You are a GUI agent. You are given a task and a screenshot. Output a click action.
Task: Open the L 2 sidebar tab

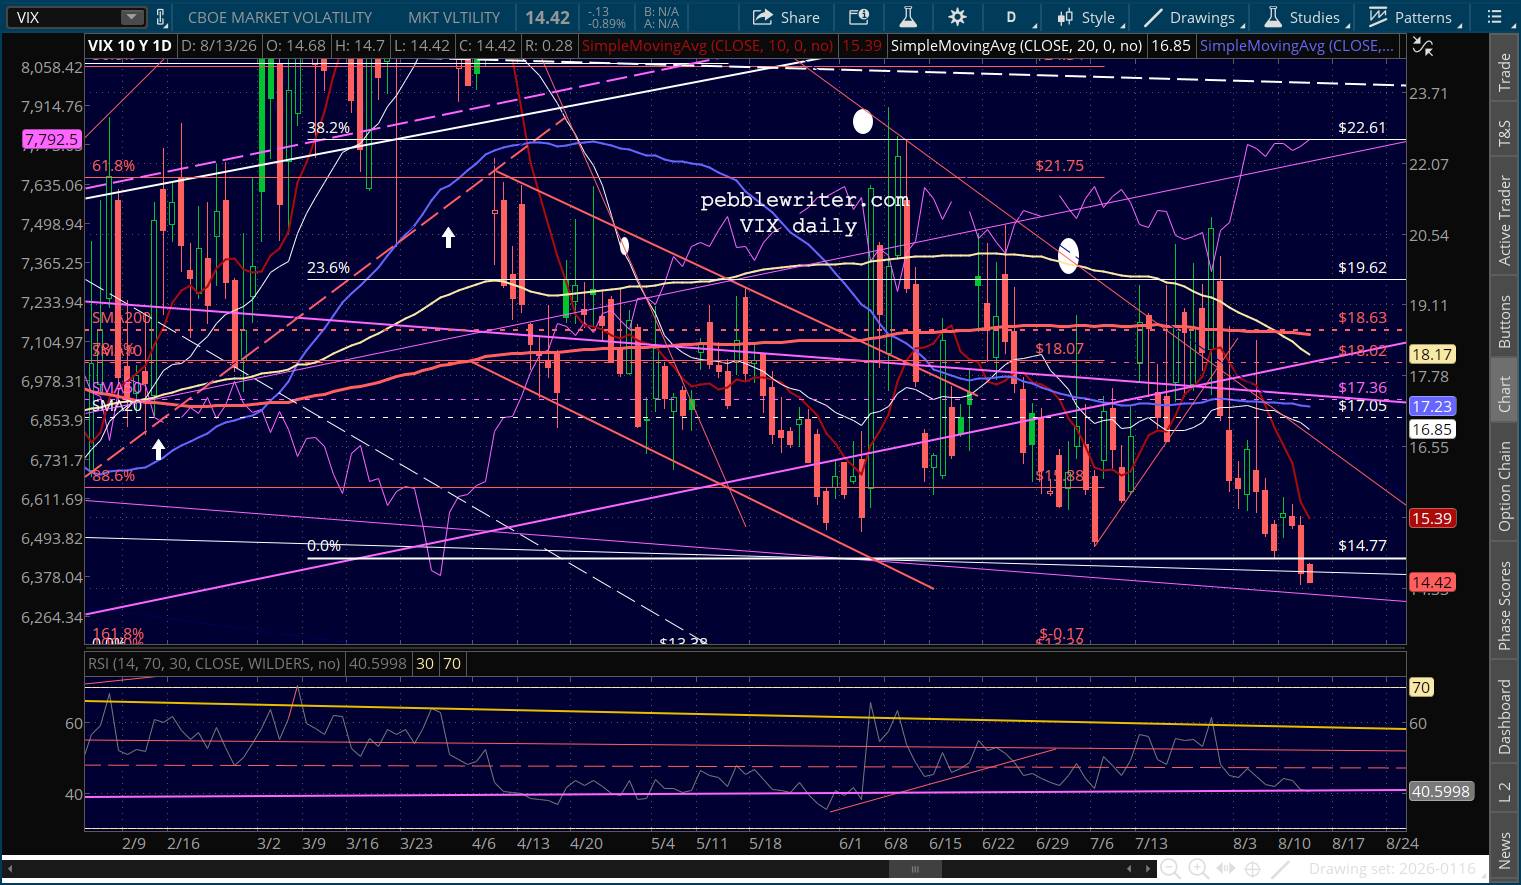(x=1504, y=792)
